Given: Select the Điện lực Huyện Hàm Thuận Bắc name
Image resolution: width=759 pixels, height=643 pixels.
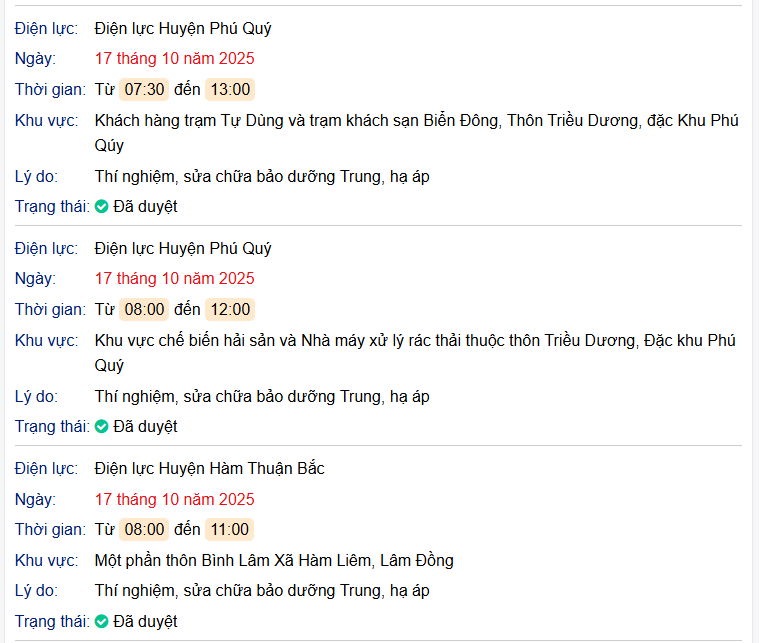Looking at the screenshot, I should [x=209, y=468].
